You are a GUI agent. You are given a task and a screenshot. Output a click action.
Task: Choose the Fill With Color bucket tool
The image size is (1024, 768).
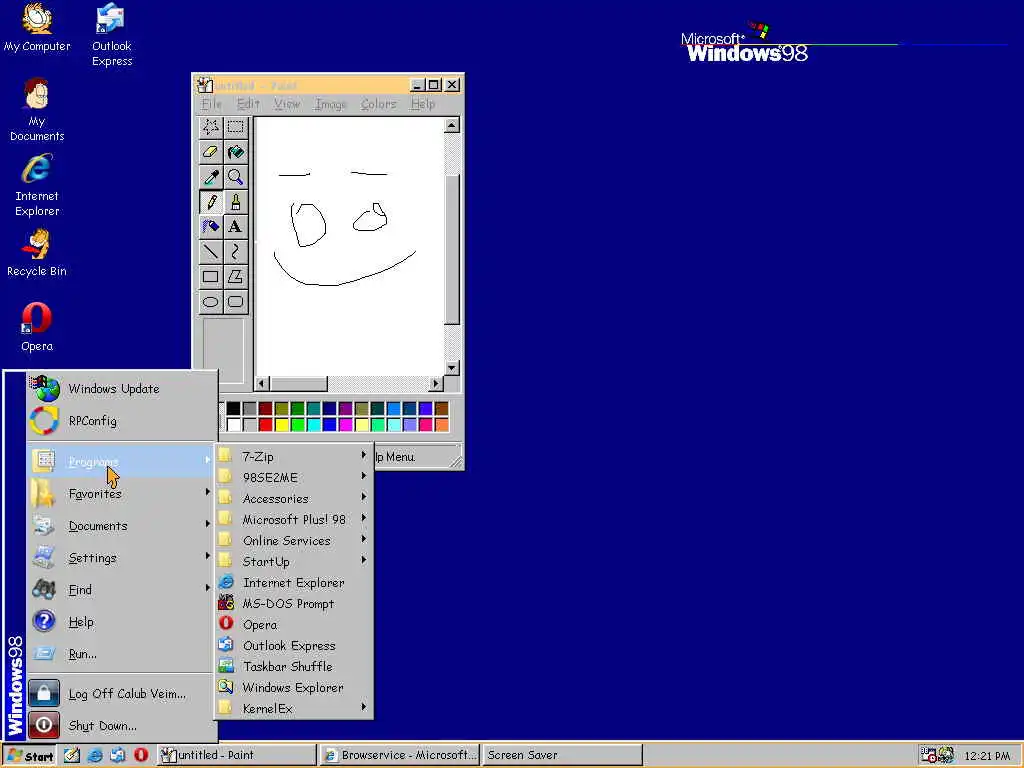235,152
